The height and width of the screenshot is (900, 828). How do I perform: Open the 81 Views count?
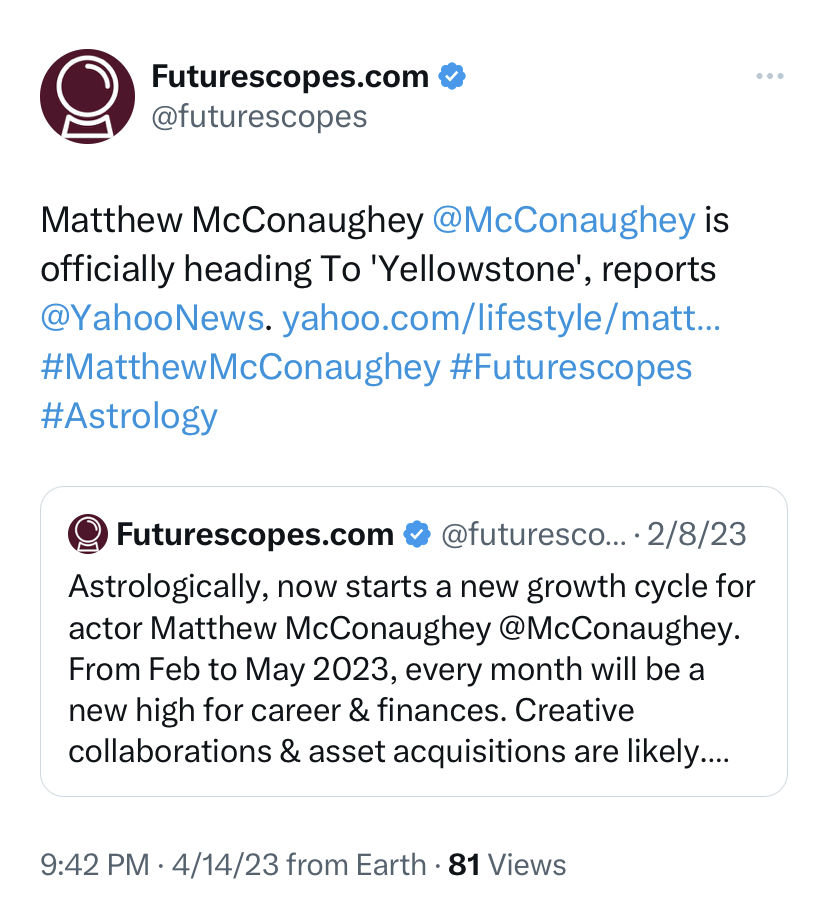507,865
